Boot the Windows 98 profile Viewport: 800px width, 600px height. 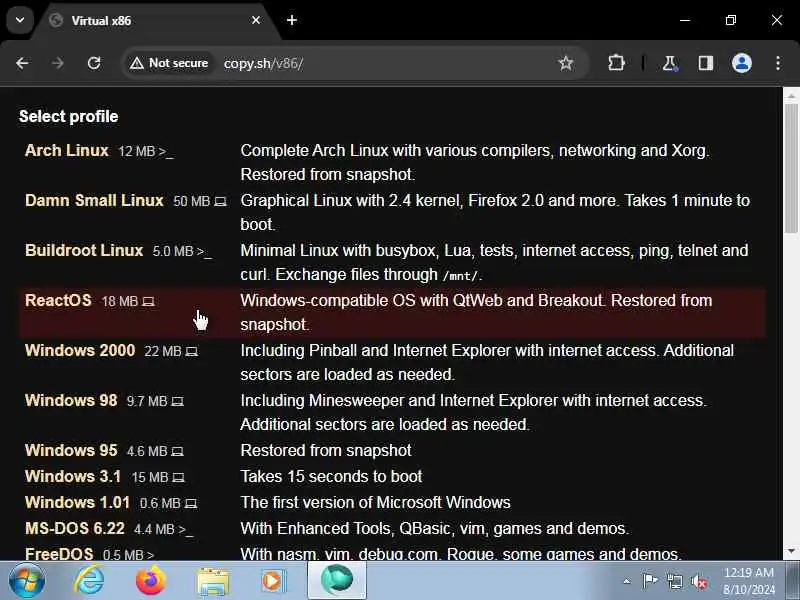point(71,401)
